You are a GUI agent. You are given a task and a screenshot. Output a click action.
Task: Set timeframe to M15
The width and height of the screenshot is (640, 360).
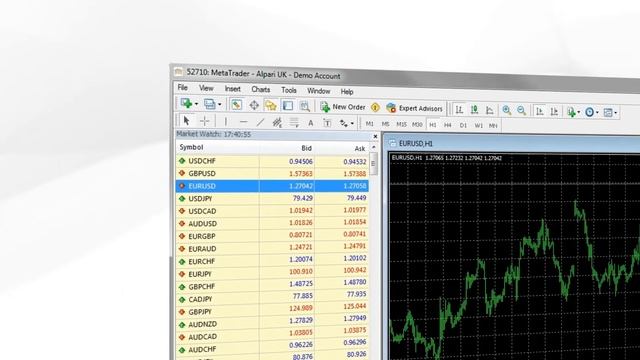(x=401, y=124)
